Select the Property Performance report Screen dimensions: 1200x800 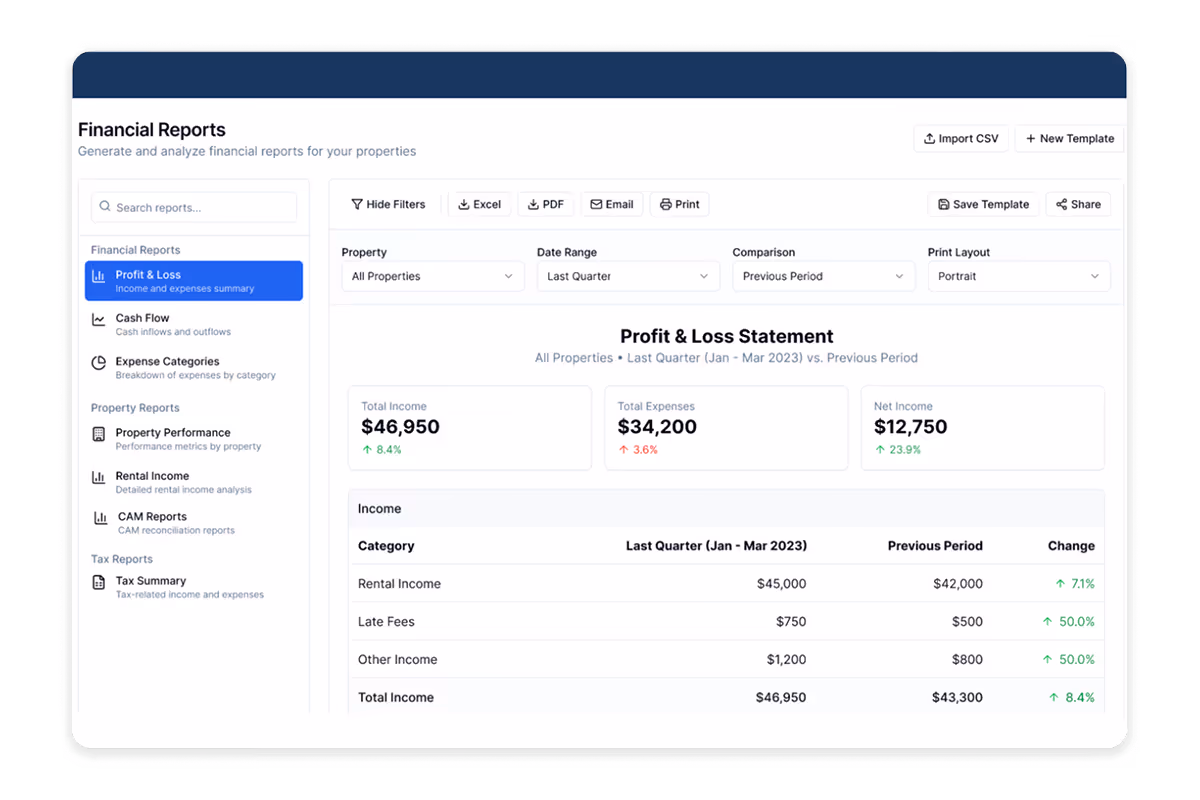pos(194,439)
